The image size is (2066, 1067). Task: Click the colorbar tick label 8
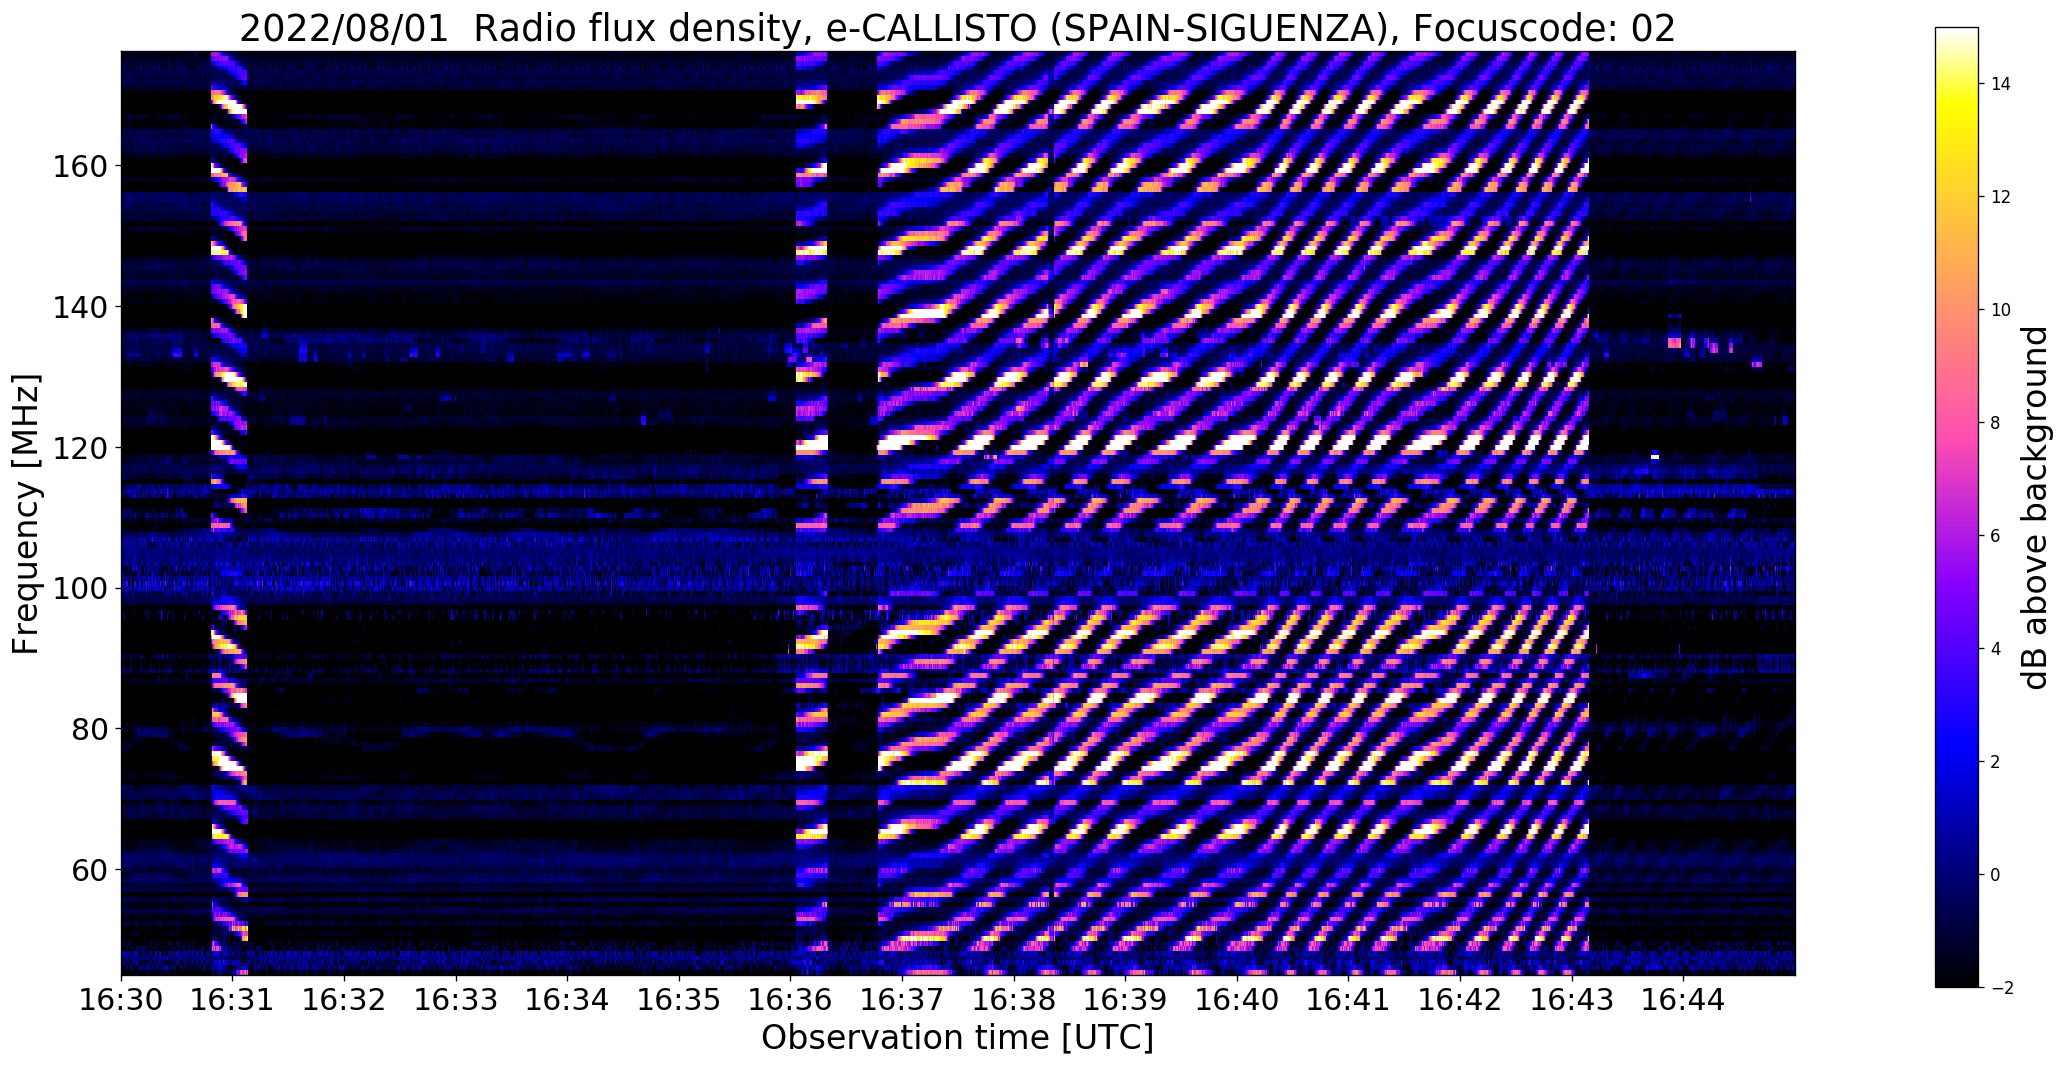(x=1996, y=423)
